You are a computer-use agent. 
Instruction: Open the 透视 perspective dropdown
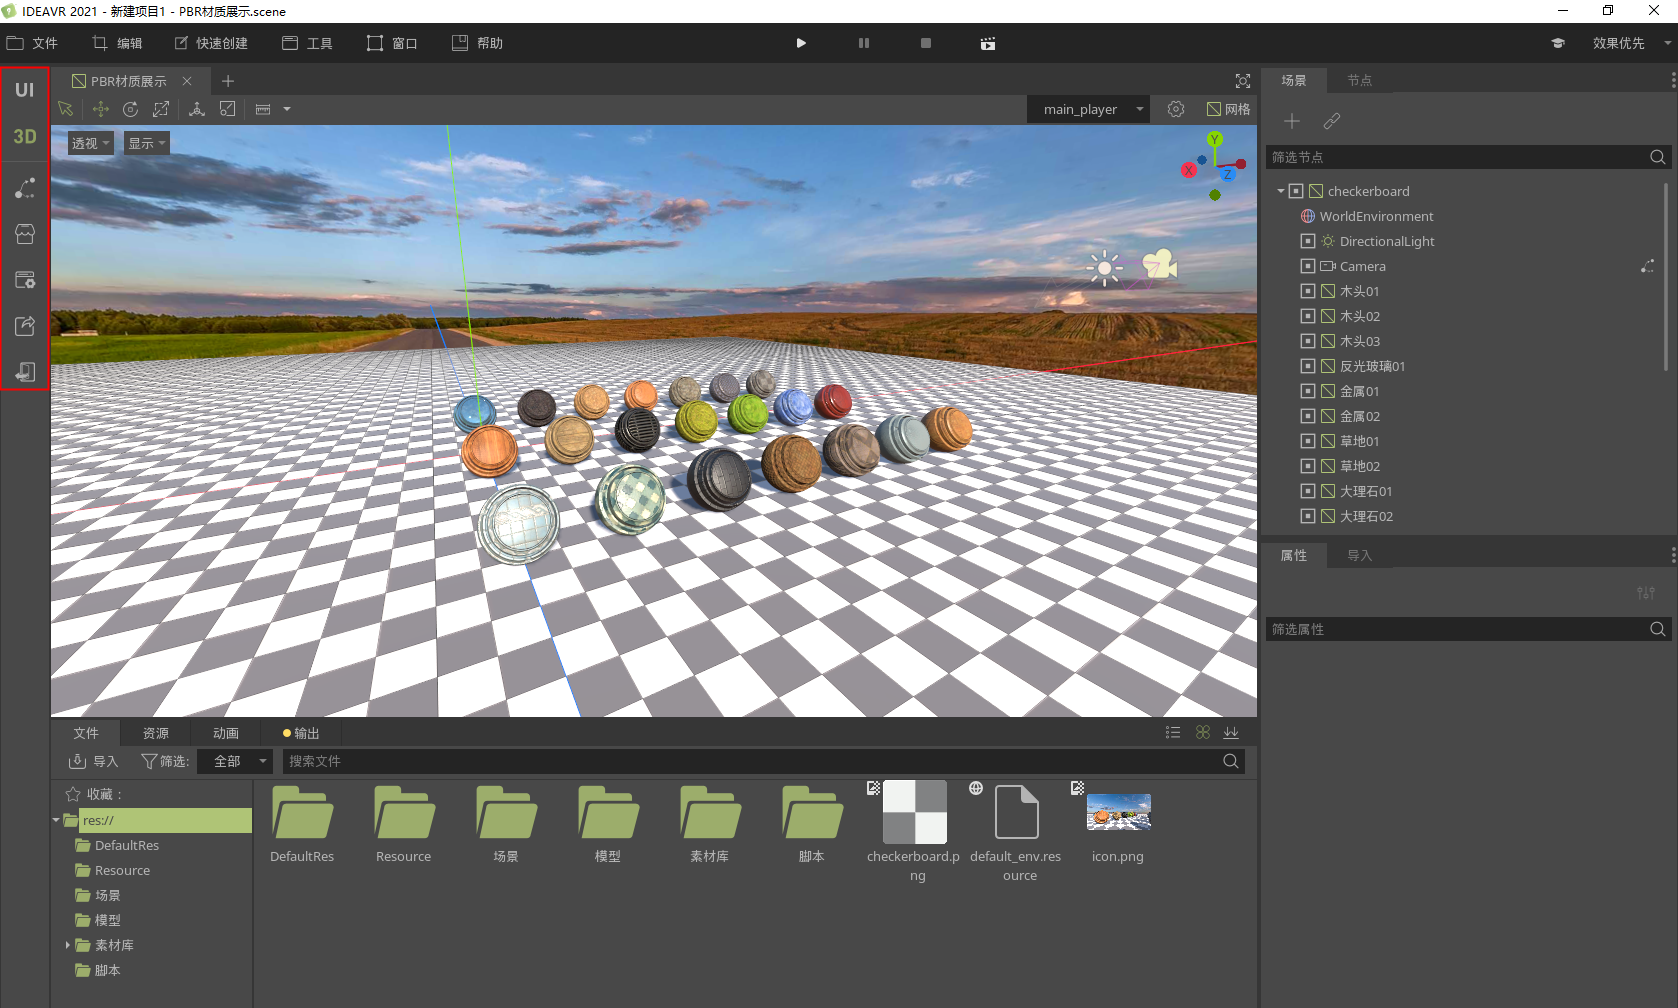coord(90,143)
